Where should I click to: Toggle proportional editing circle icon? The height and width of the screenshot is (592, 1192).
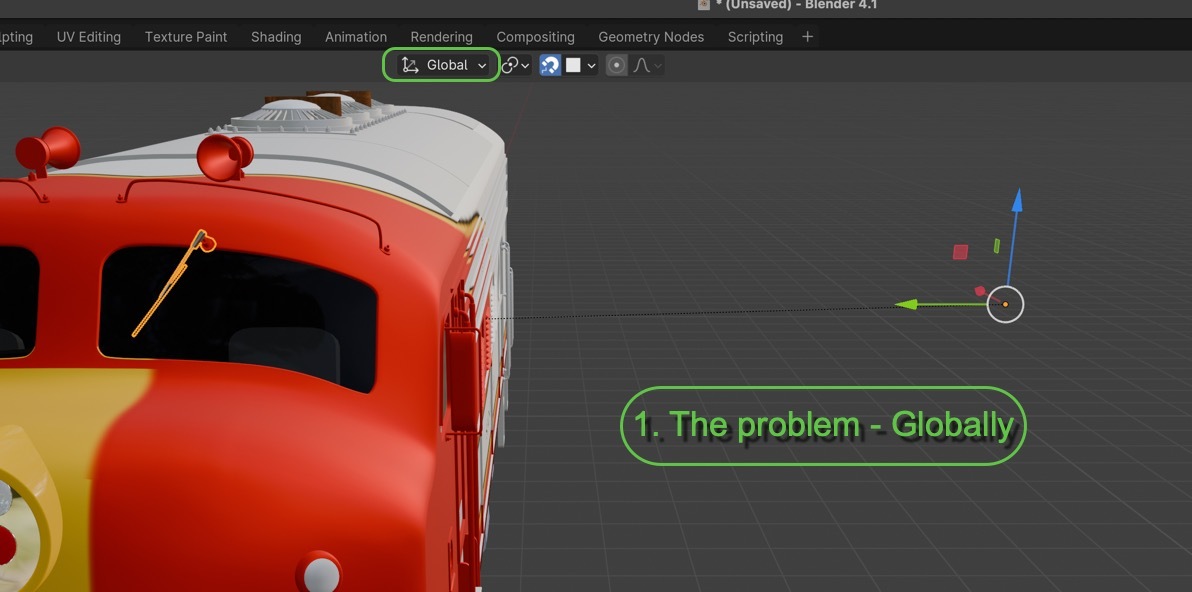coord(617,65)
